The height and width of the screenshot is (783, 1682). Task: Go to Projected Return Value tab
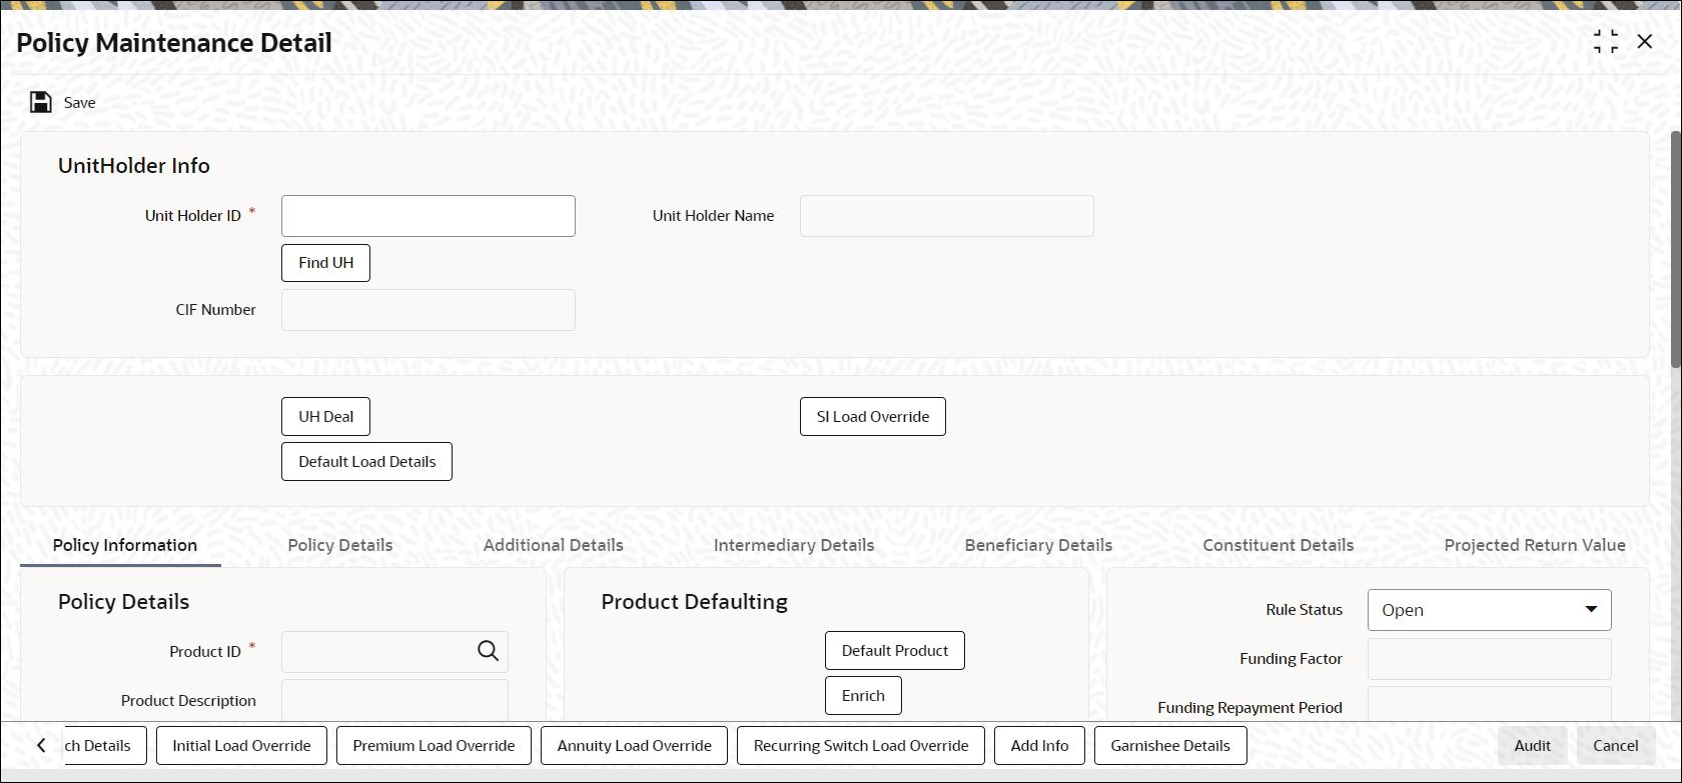coord(1534,545)
